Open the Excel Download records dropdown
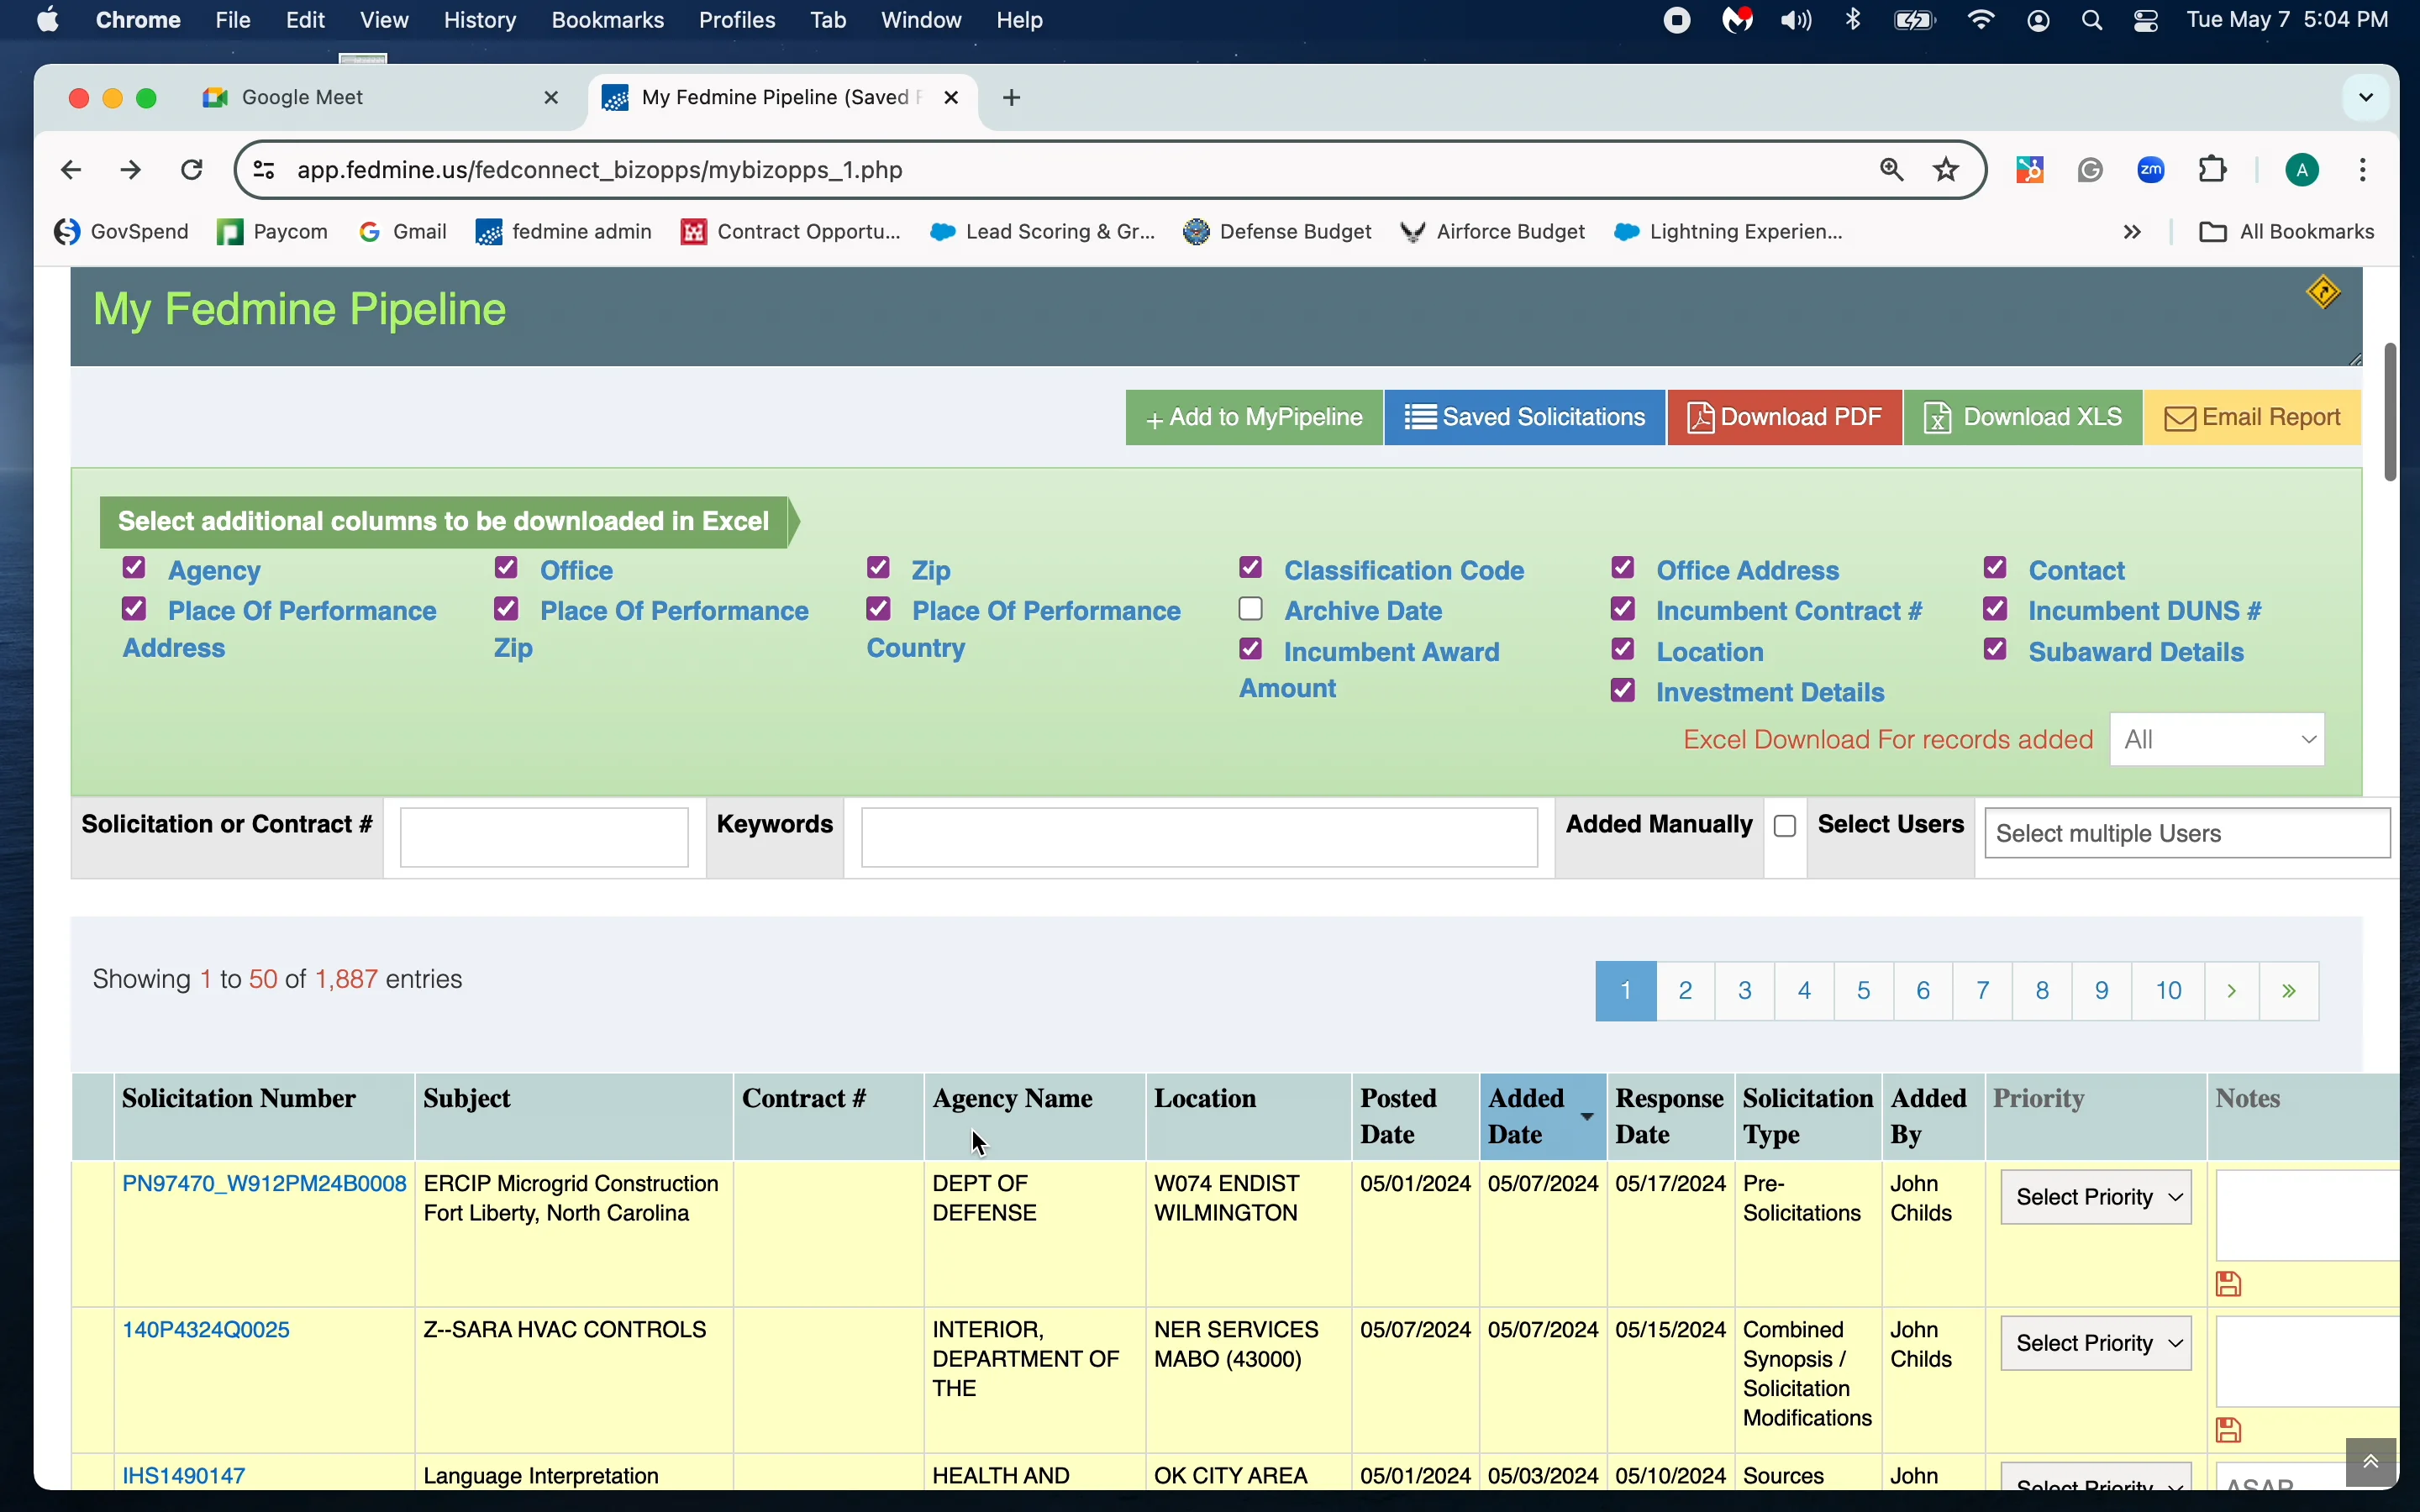The image size is (2420, 1512). (2217, 739)
